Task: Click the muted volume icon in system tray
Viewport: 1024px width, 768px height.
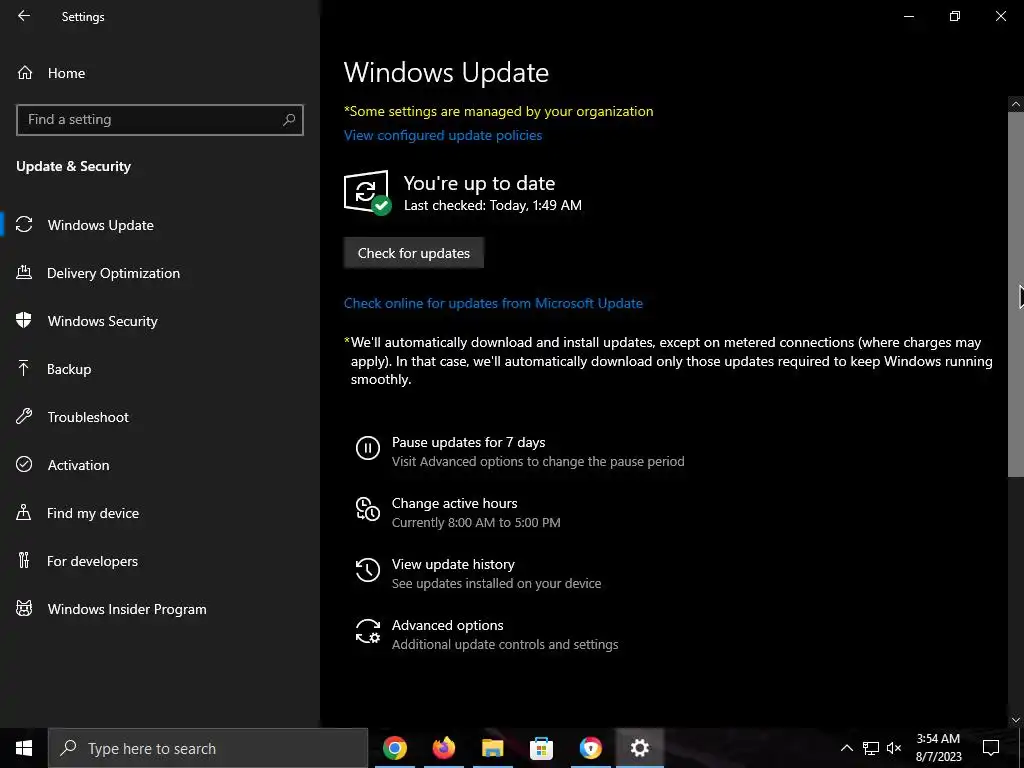Action: (894, 748)
